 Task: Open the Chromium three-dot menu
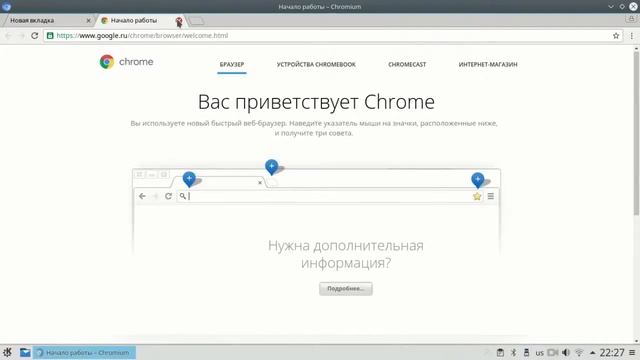[x=631, y=36]
